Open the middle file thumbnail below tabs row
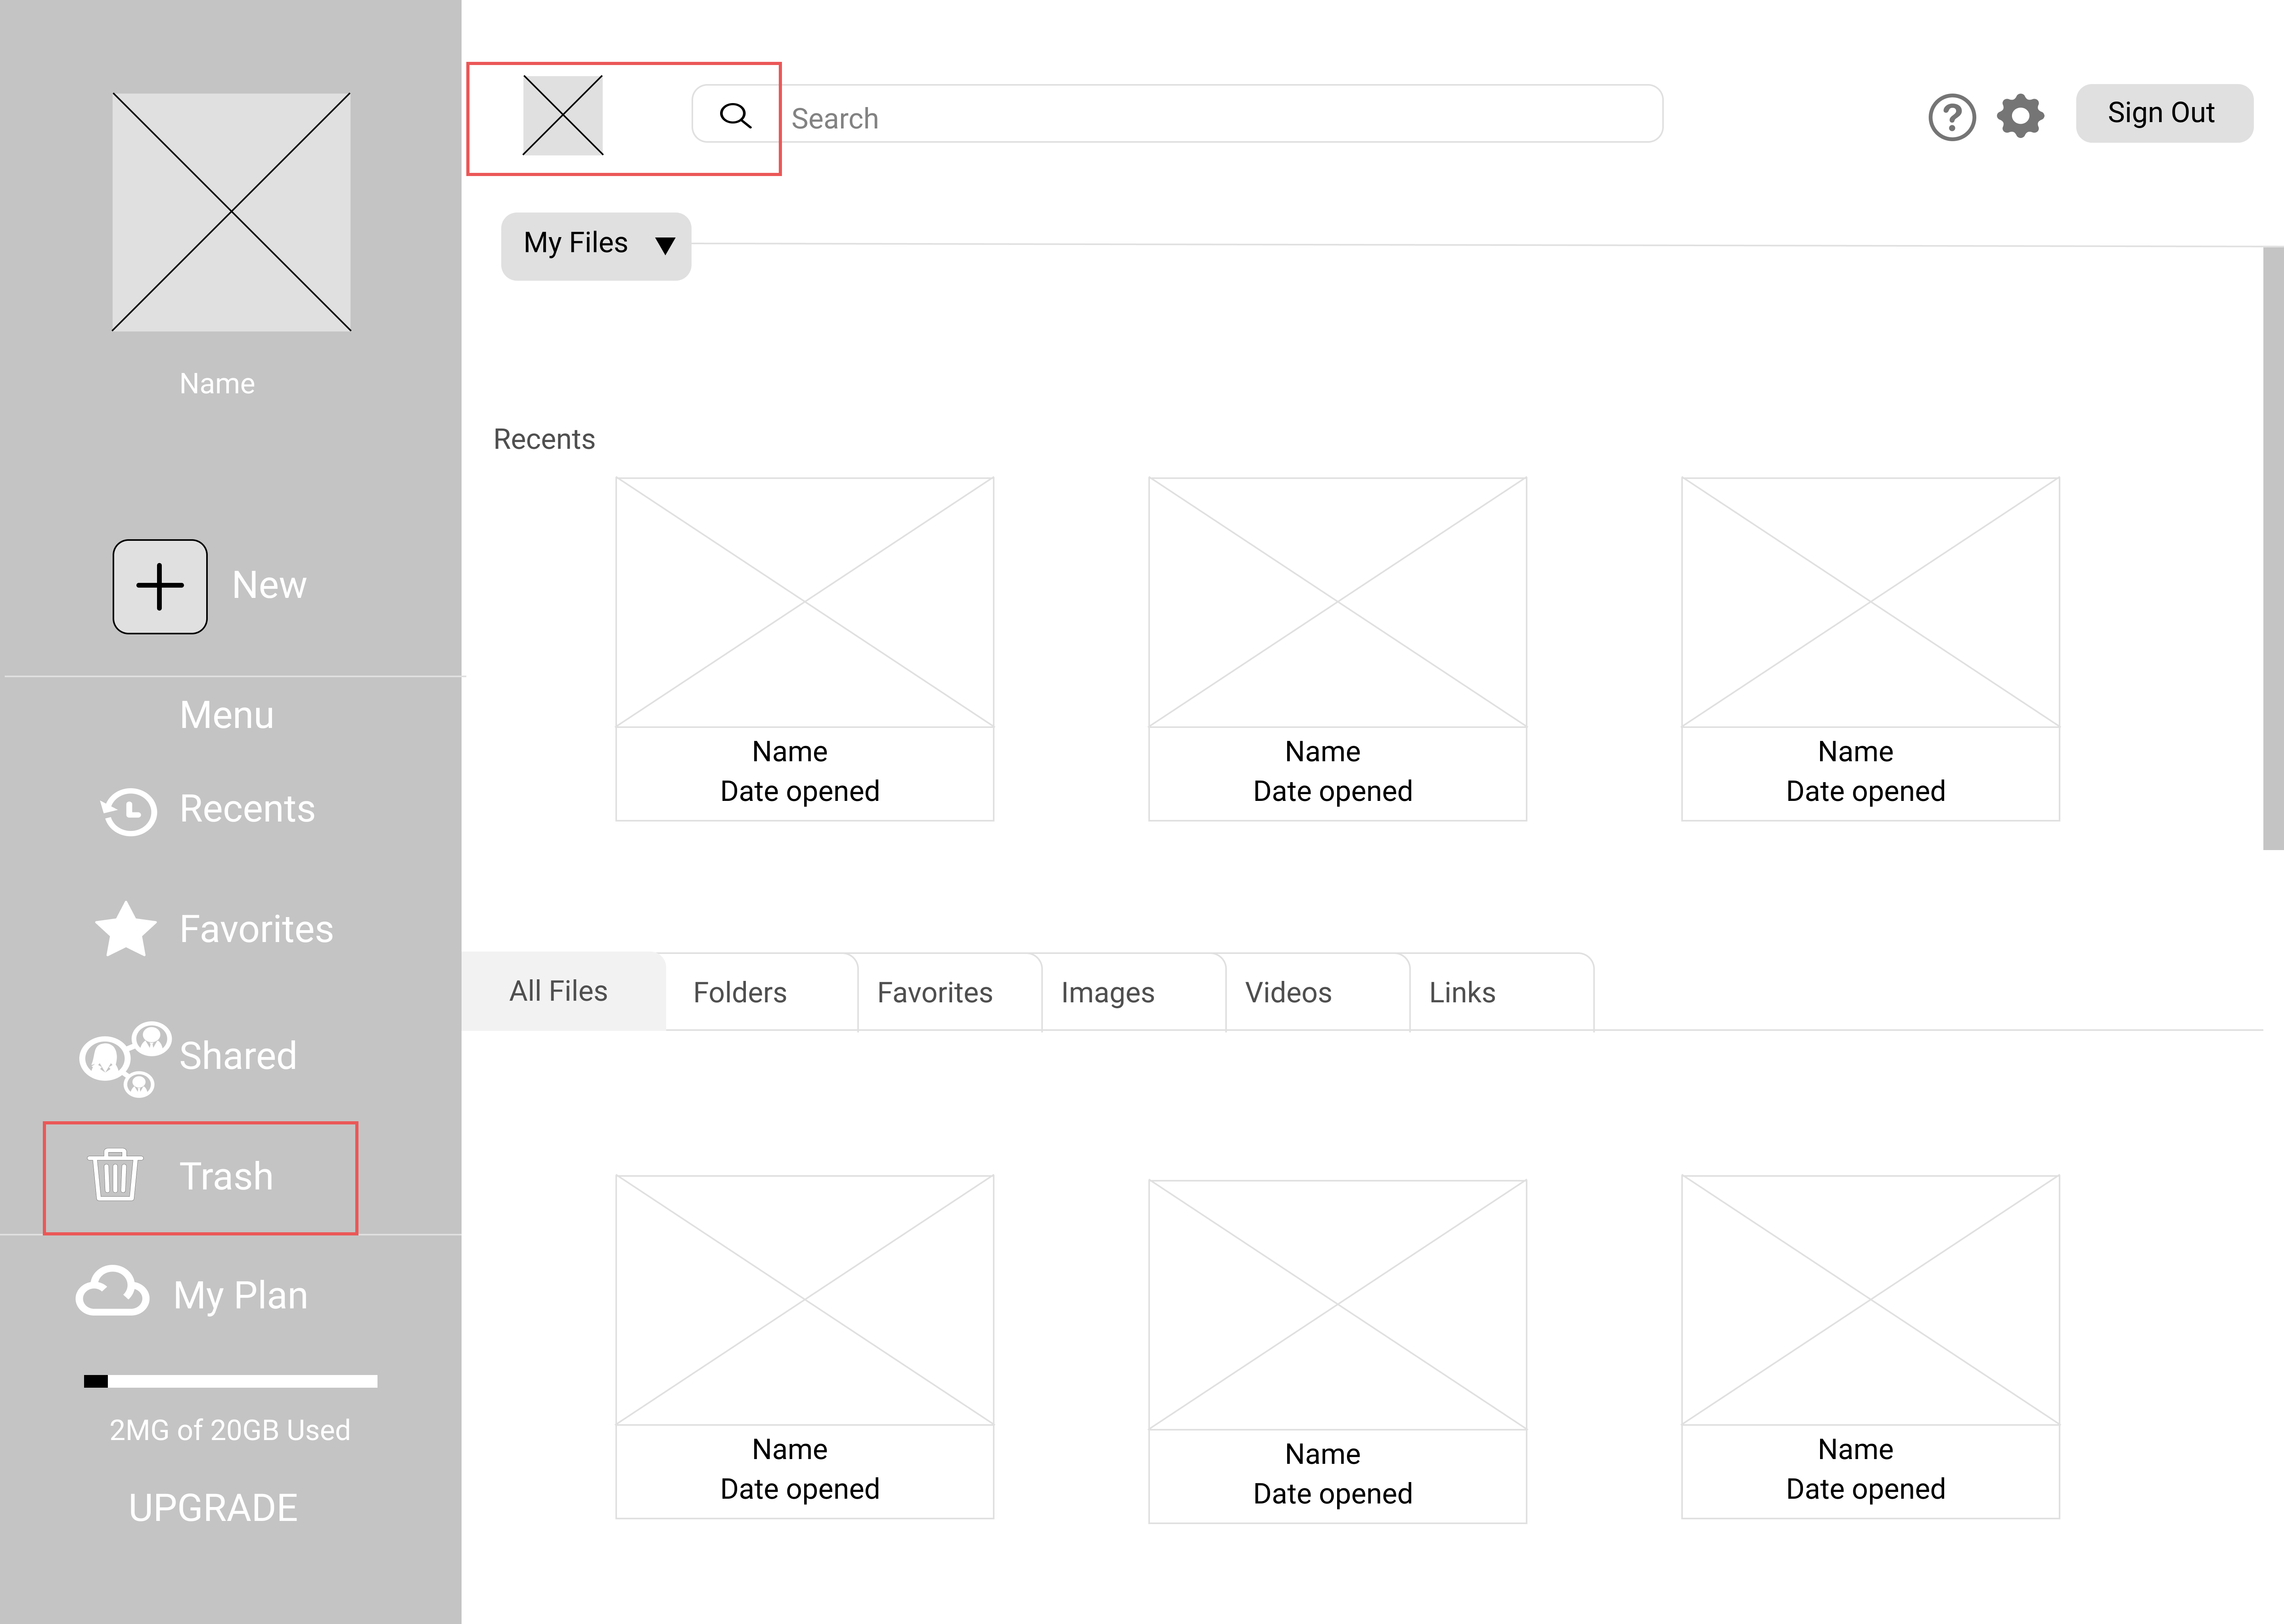The image size is (2284, 1624). 1338,1352
